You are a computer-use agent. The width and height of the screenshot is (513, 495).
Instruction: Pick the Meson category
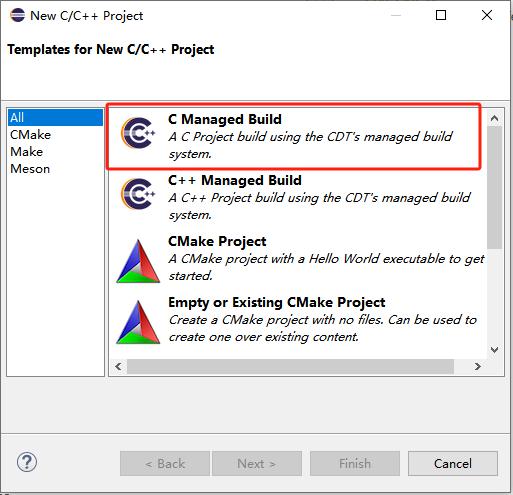pos(30,169)
